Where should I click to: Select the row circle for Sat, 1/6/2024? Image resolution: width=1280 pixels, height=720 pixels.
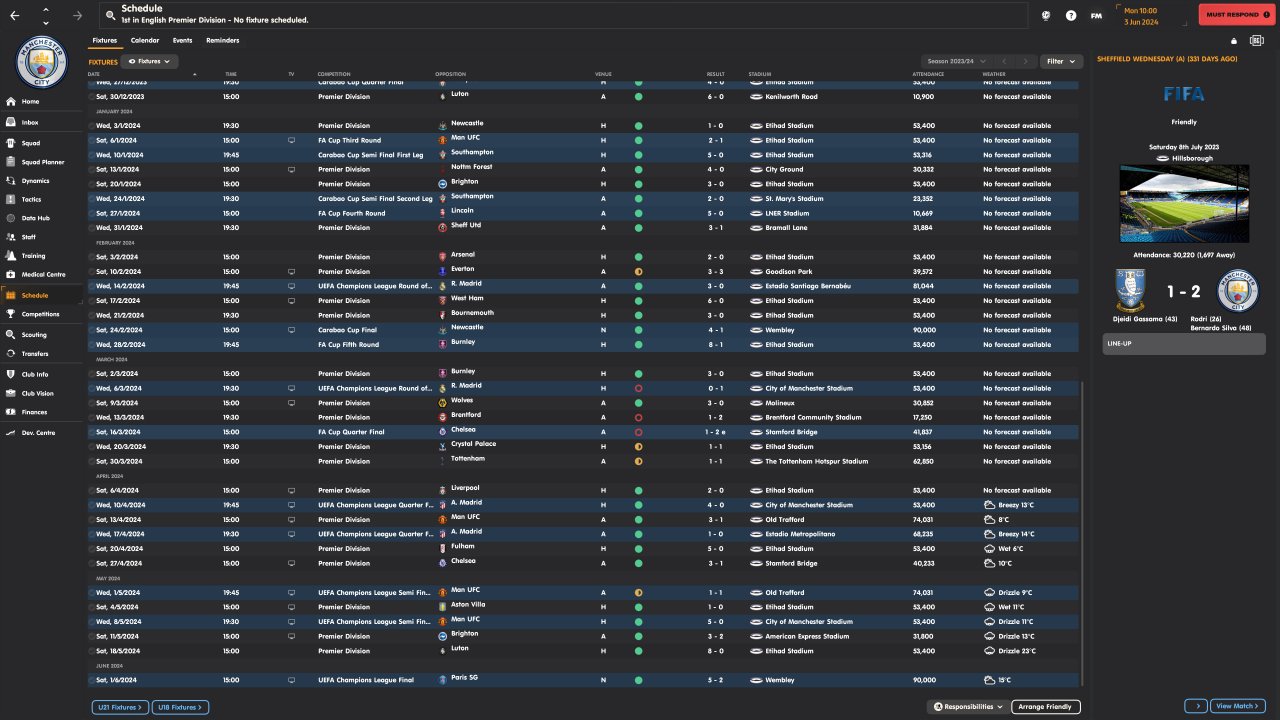[x=92, y=680]
